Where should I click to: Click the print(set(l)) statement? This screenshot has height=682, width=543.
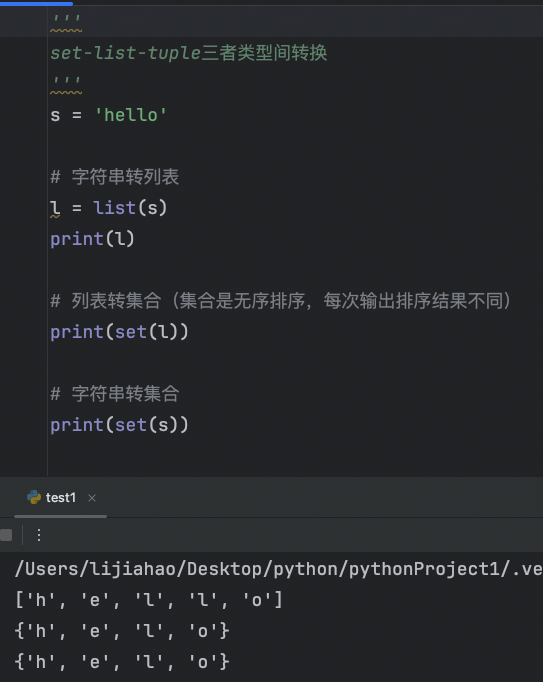119,332
